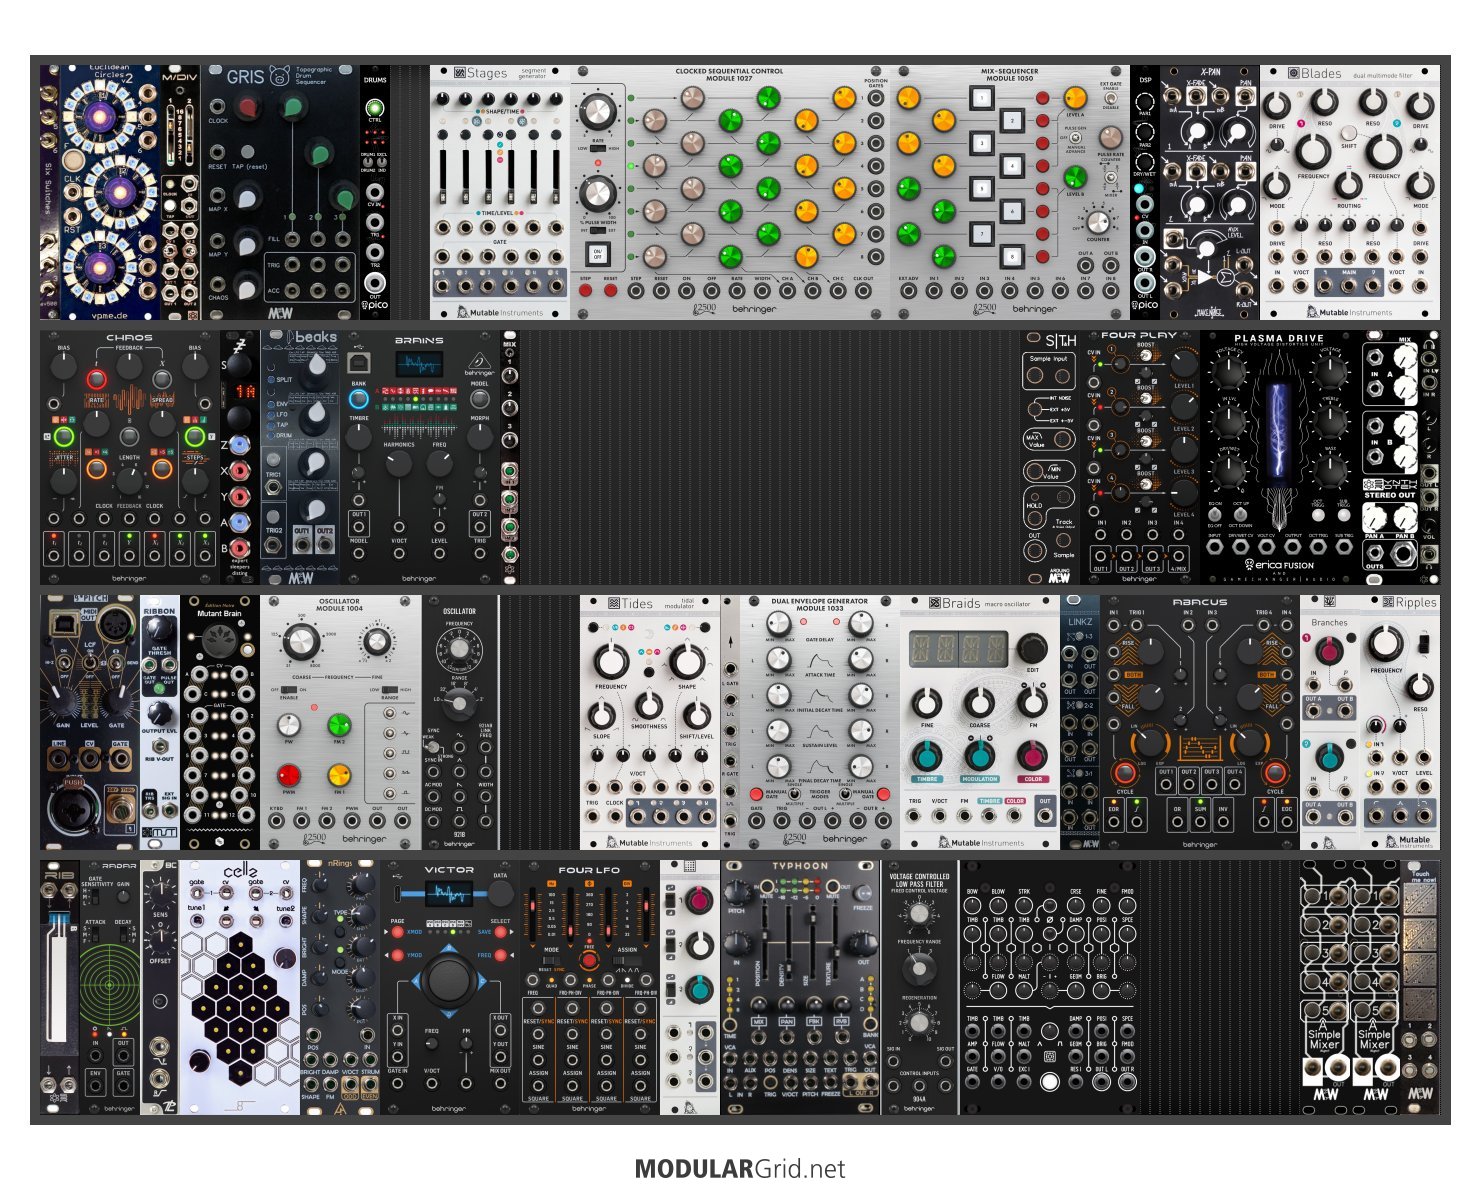1481x1190 pixels.
Task: Push stage button 1 on Mix-Sequencer 1050
Action: (982, 98)
